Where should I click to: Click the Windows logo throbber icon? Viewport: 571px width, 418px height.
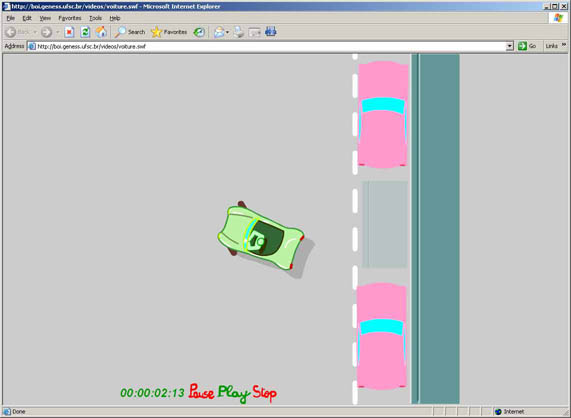pos(558,18)
